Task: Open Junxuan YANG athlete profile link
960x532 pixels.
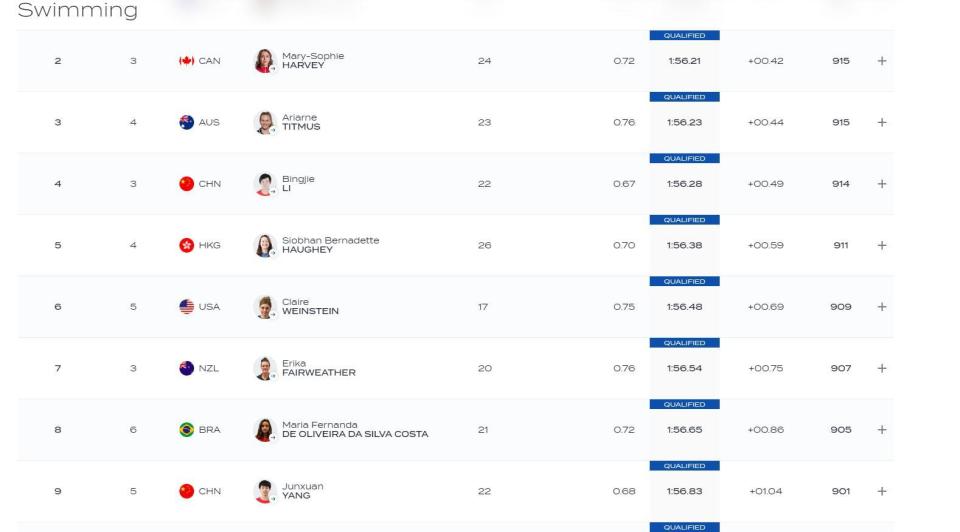Action: point(302,491)
